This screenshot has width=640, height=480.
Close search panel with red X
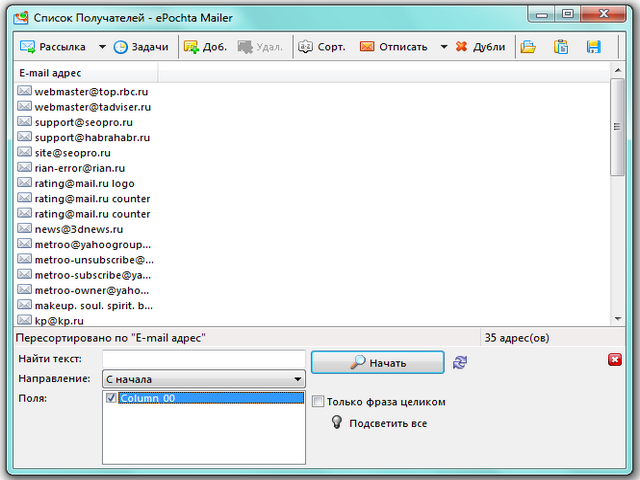tap(615, 360)
